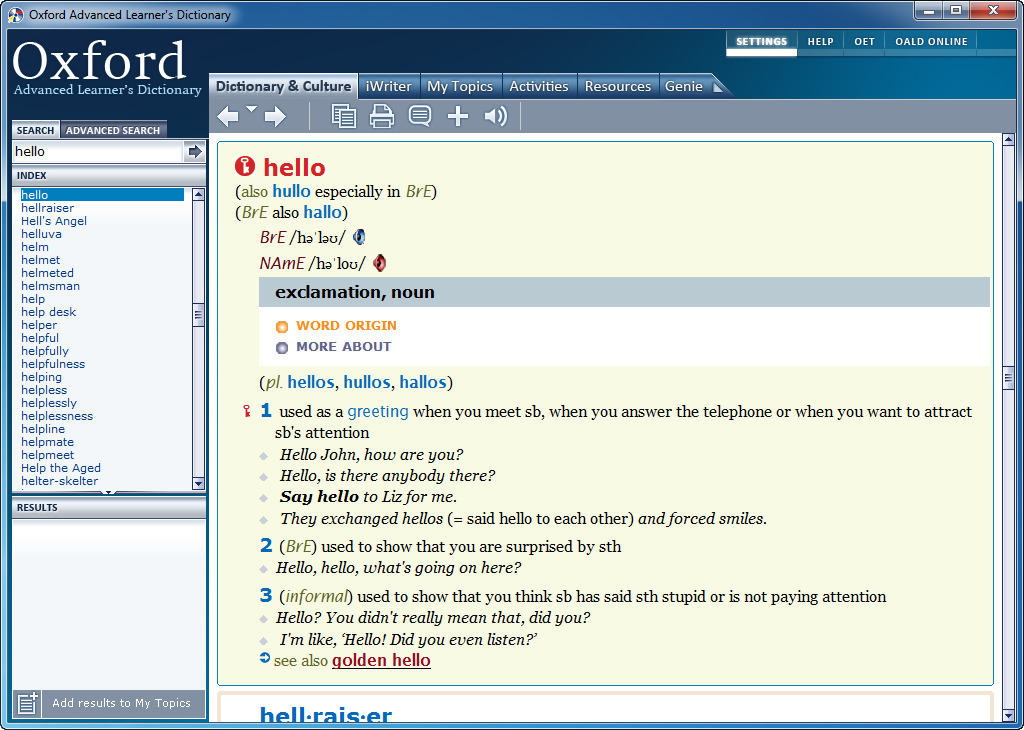This screenshot has width=1024, height=730.
Task: Switch to the iWriter tab
Action: (x=388, y=86)
